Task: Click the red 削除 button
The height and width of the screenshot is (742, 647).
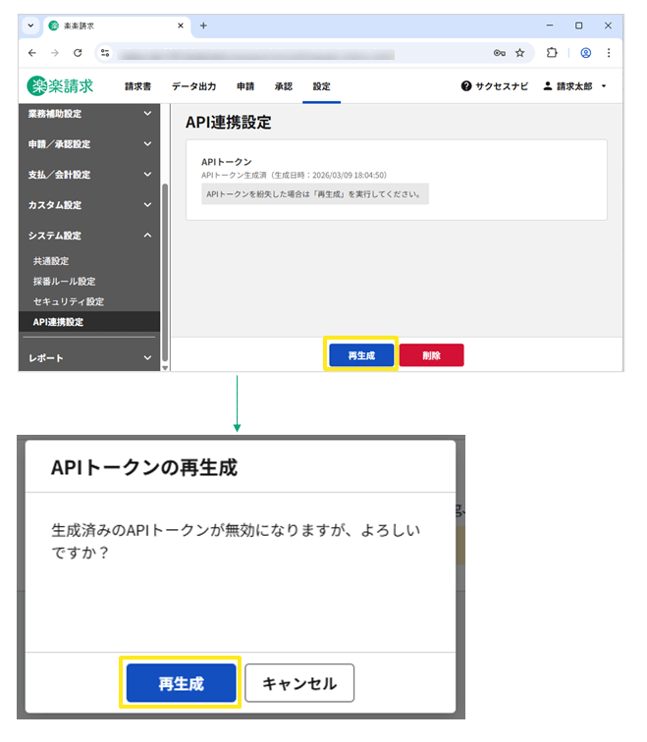Action: pos(431,355)
